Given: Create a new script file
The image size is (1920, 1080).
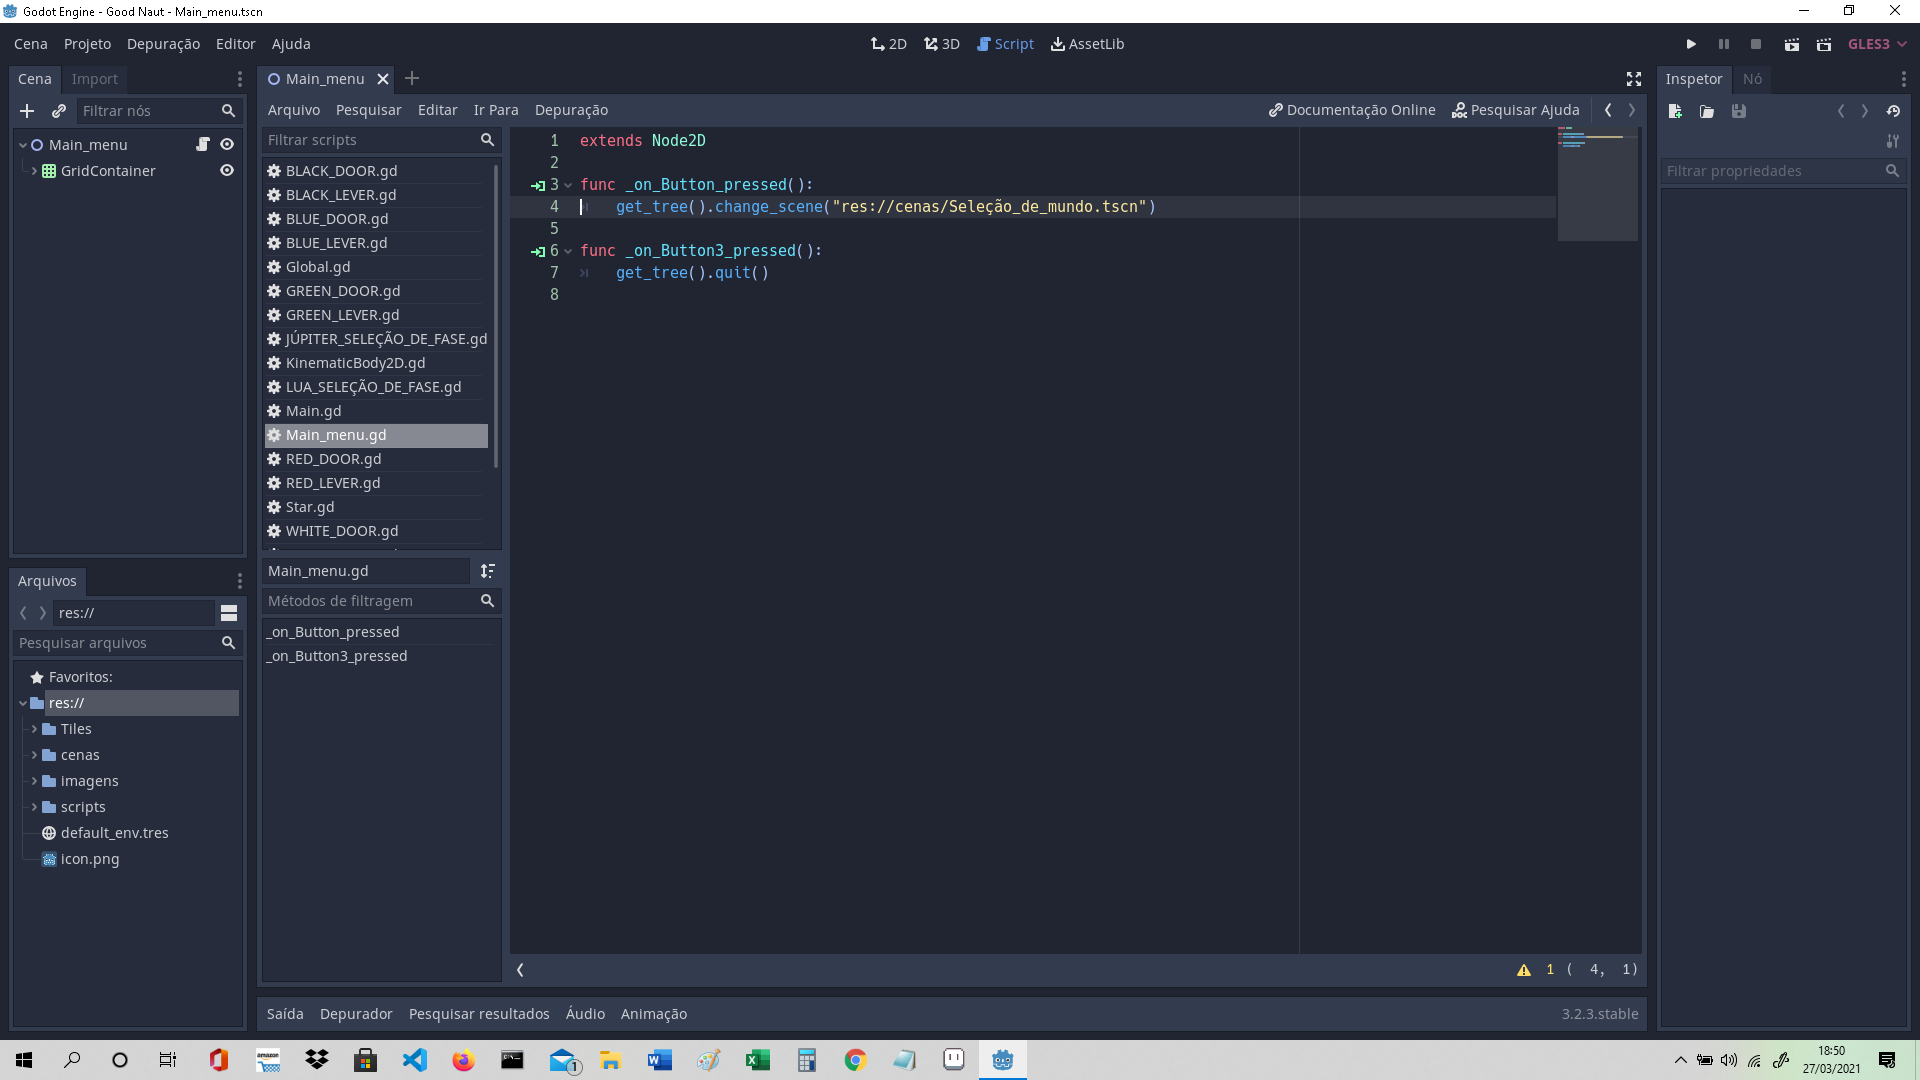Looking at the screenshot, I should pyautogui.click(x=1674, y=111).
